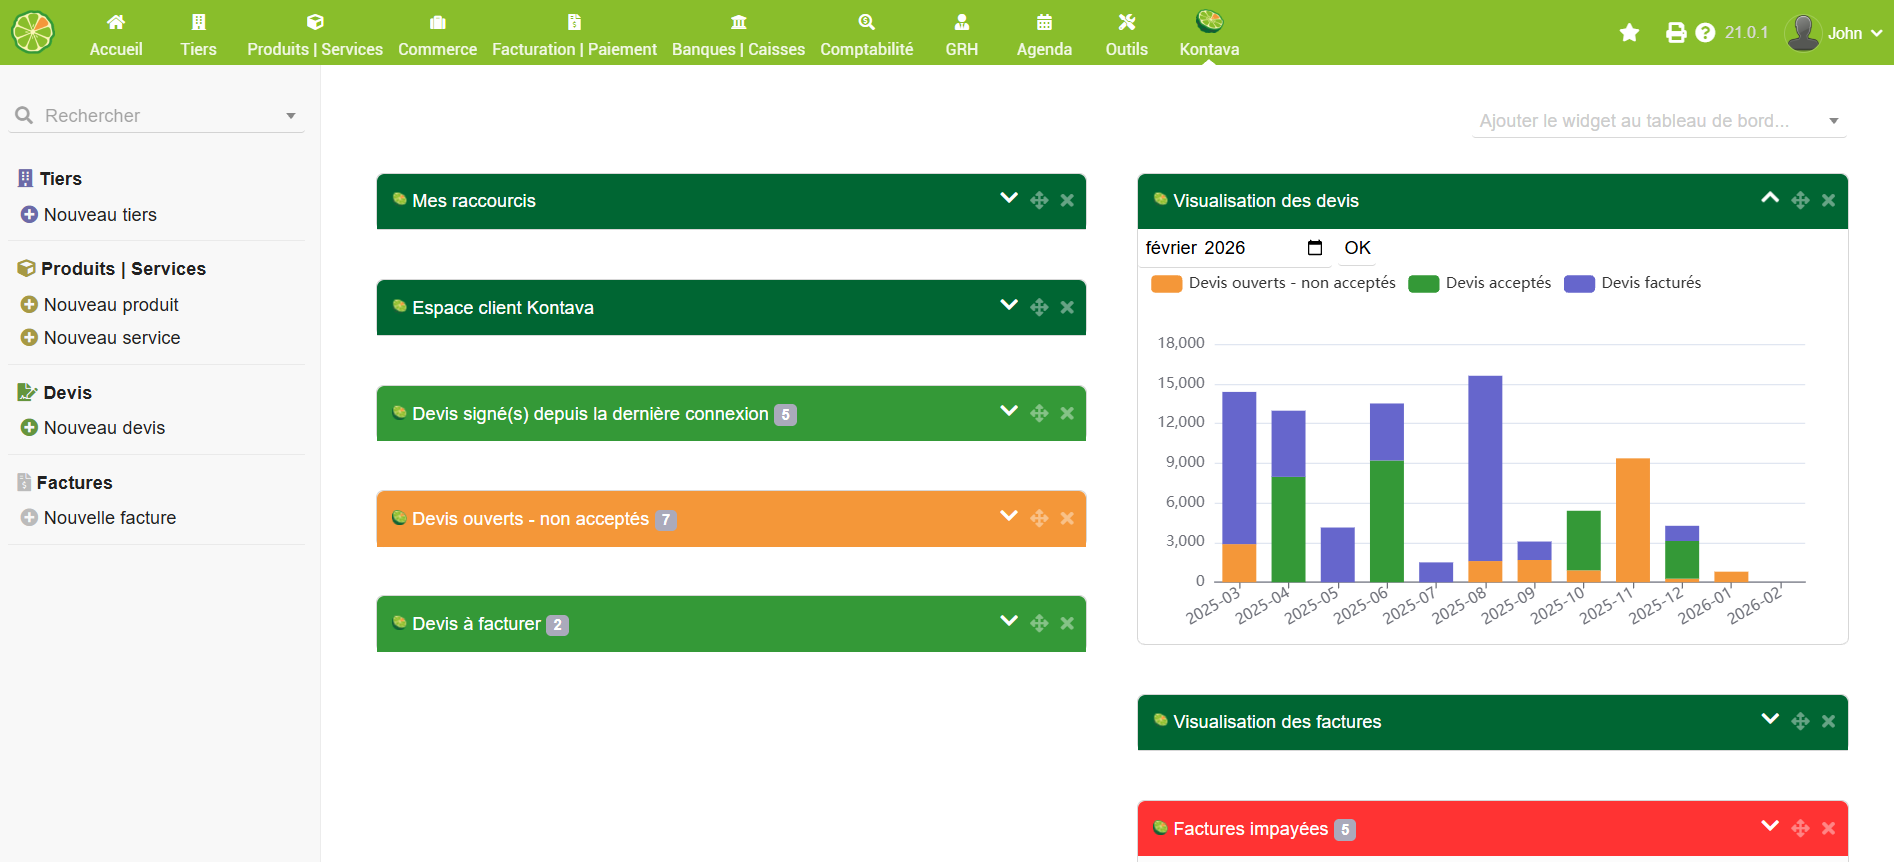
Task: Click the Nouveau devis link
Action: [x=104, y=428]
